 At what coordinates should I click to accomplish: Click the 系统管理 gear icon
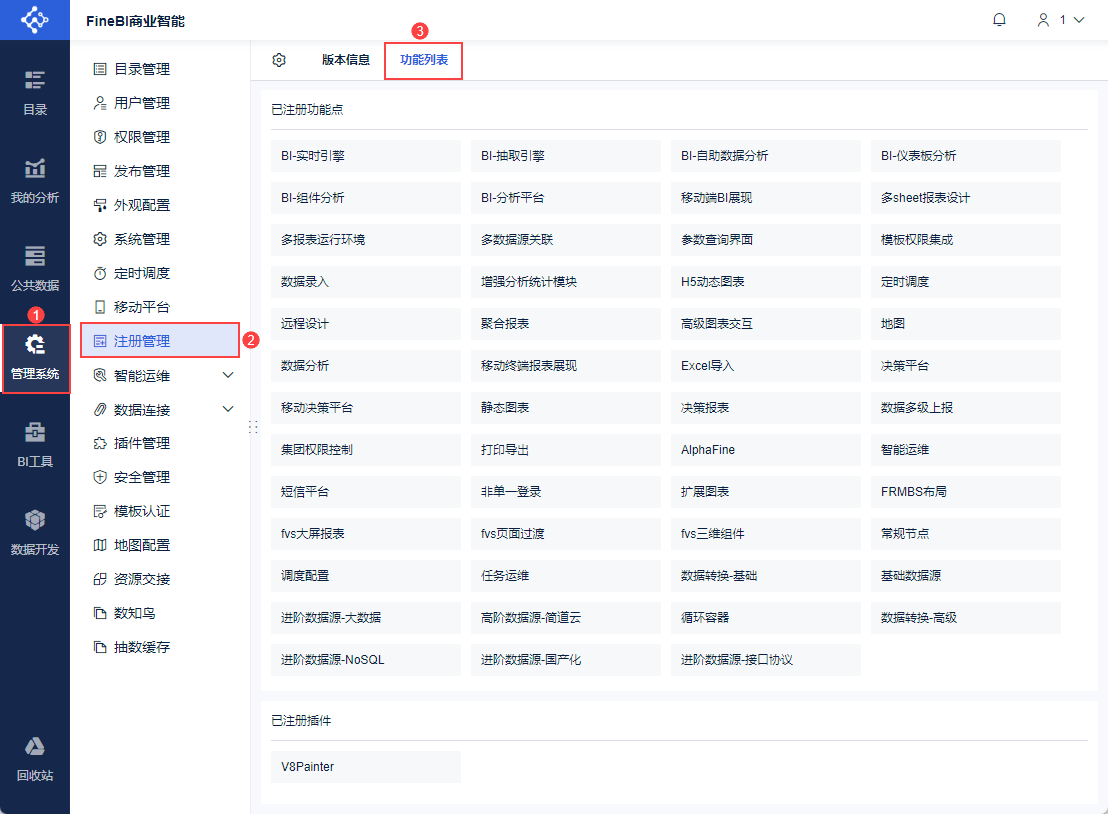click(x=100, y=239)
